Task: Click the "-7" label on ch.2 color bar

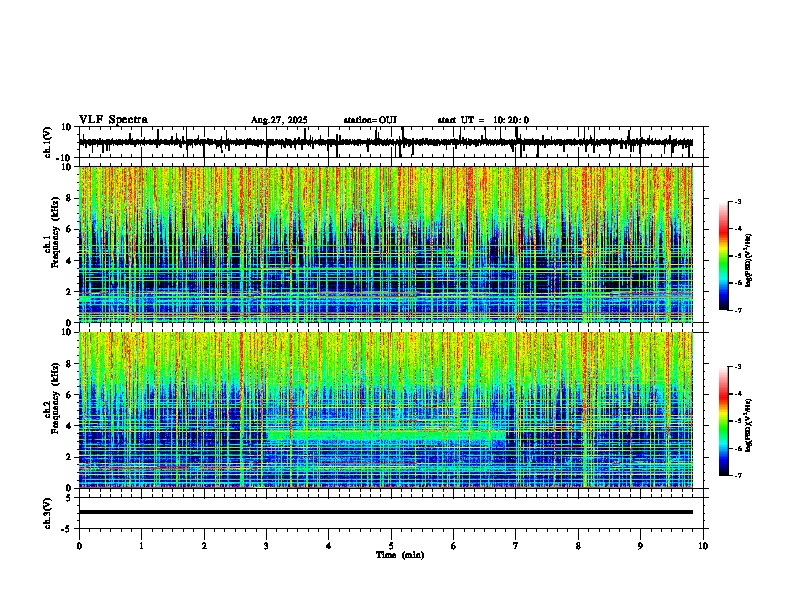Action: coord(738,475)
